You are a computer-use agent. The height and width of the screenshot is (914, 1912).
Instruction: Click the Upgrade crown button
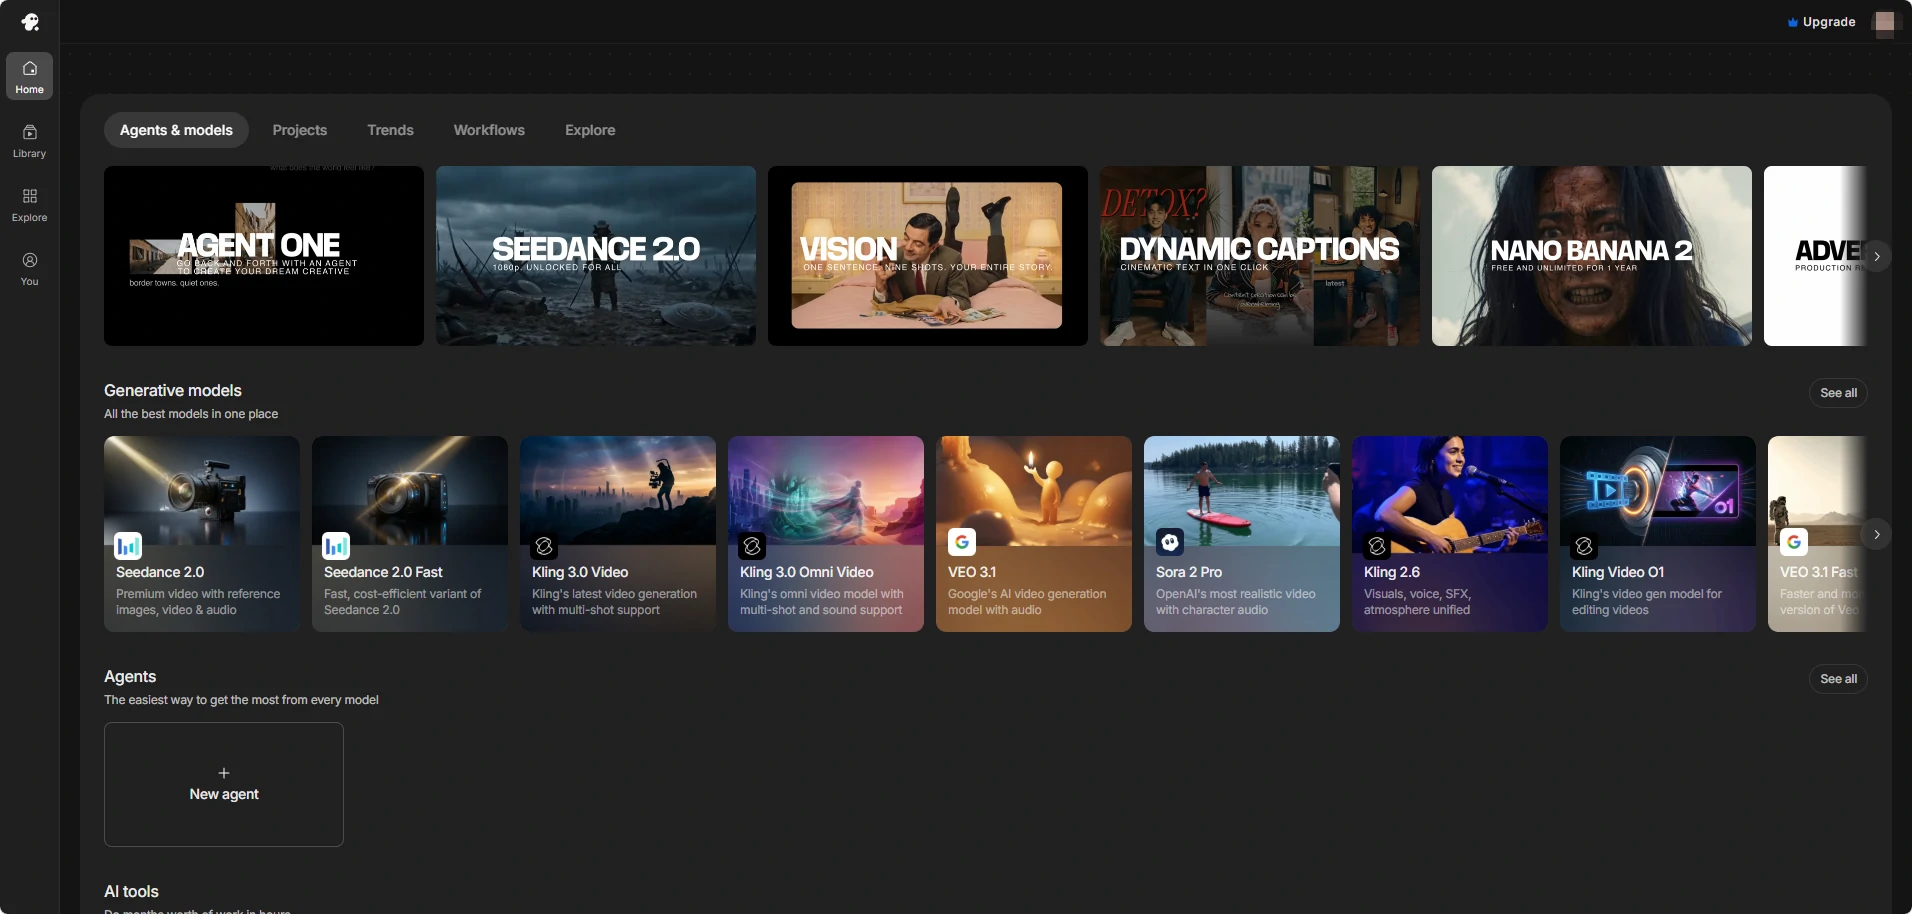[x=1821, y=22]
